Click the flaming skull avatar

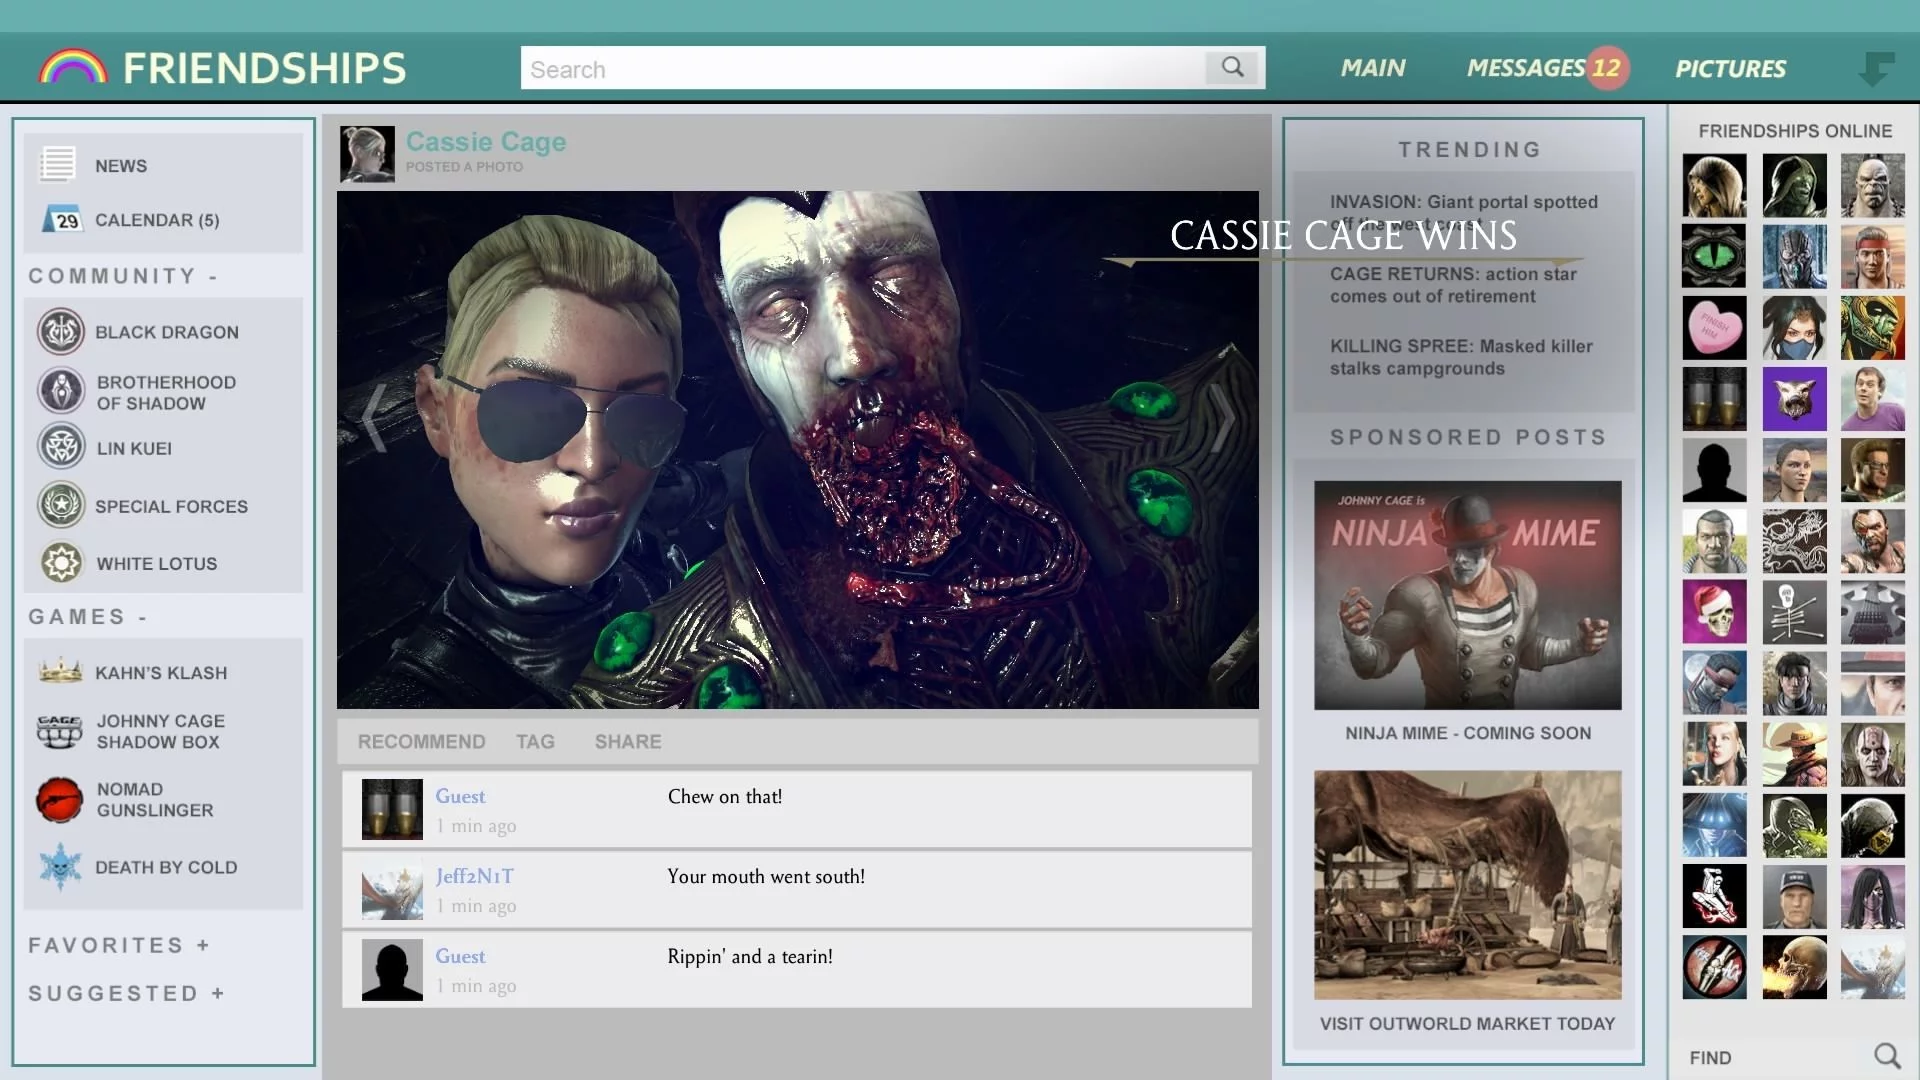[1794, 967]
